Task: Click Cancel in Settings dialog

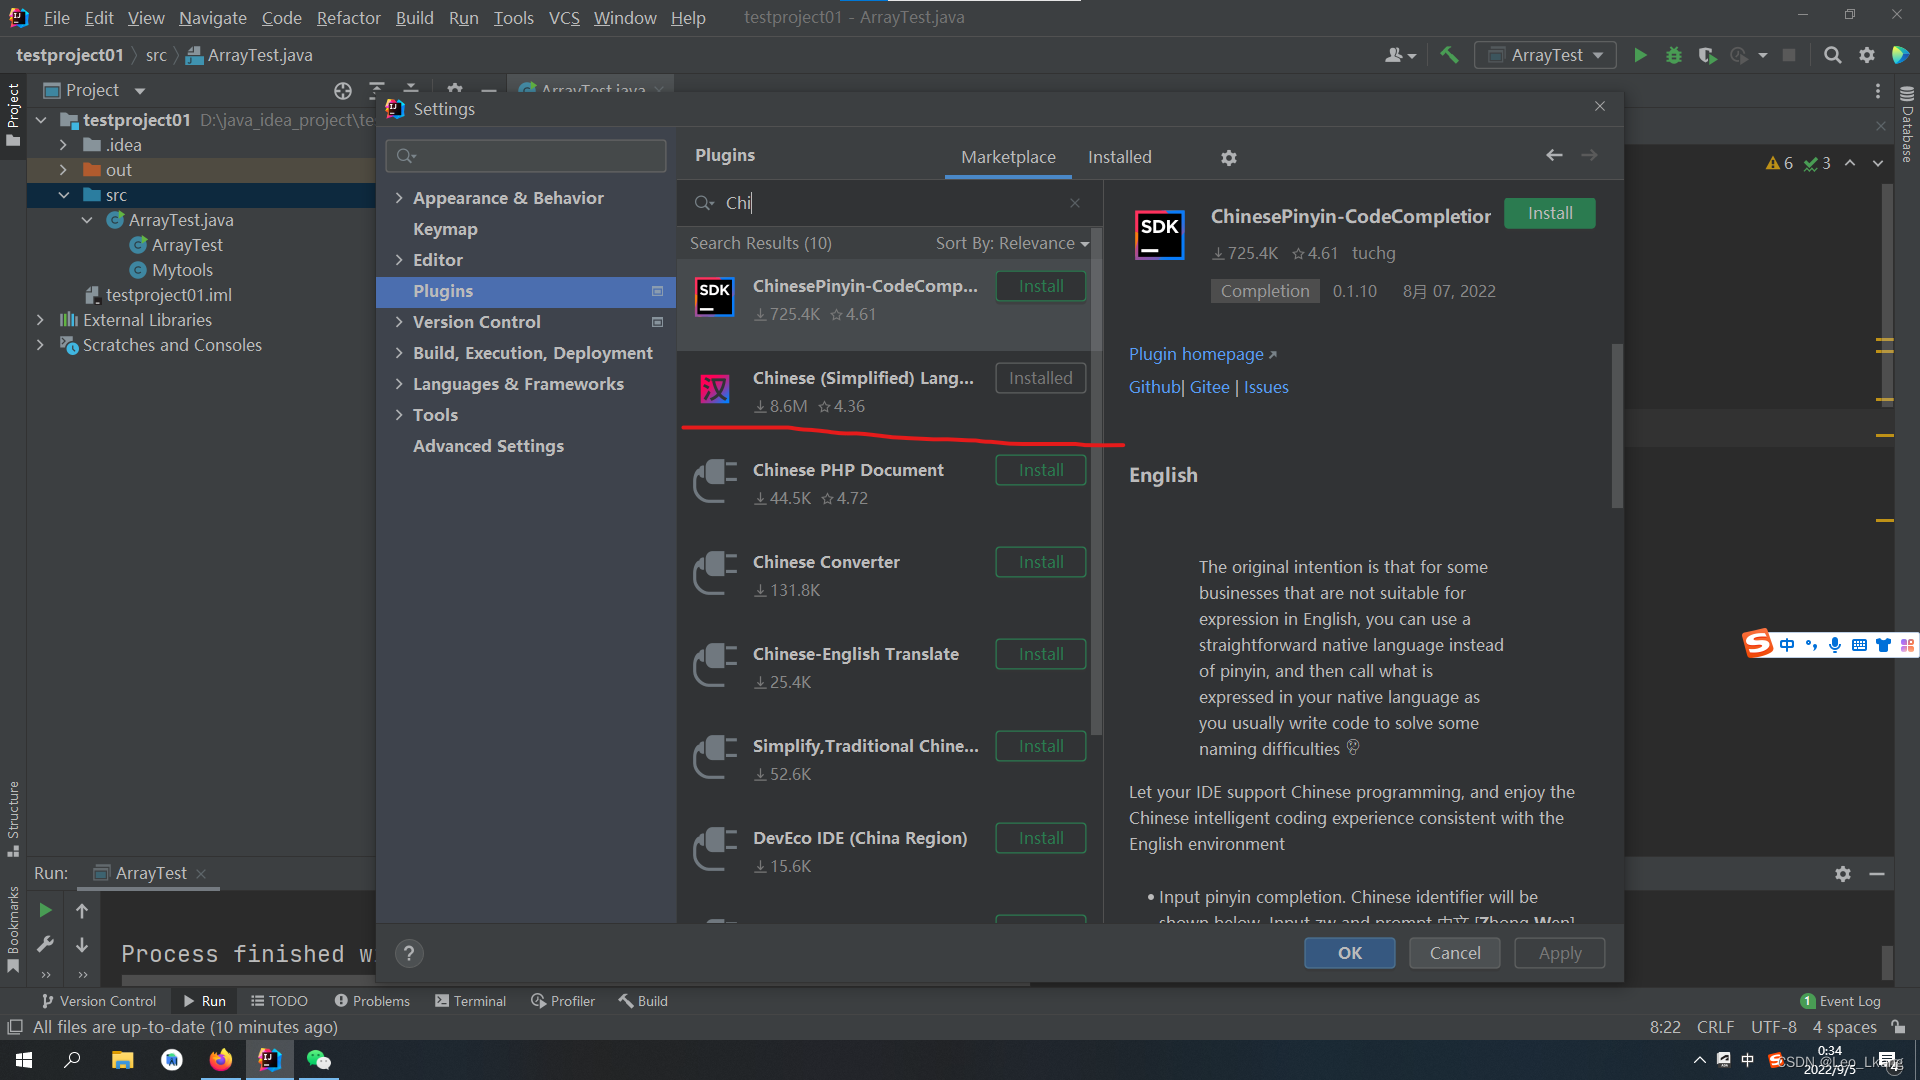Action: (x=1454, y=953)
